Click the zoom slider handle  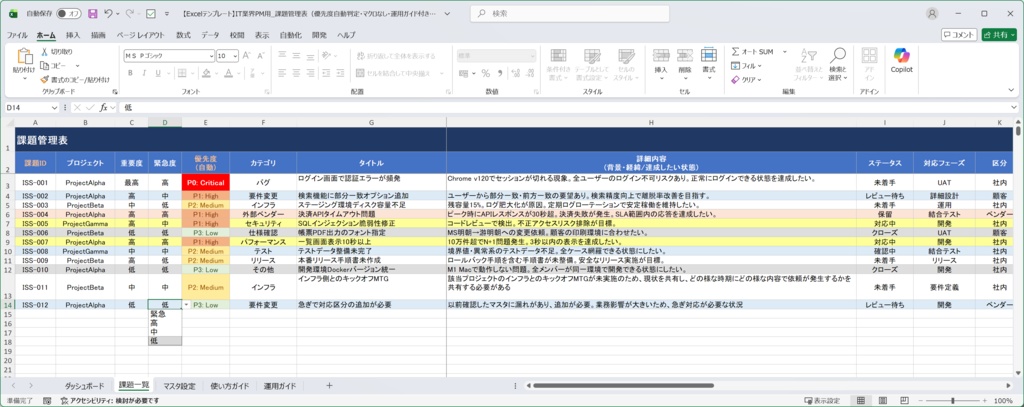point(953,400)
